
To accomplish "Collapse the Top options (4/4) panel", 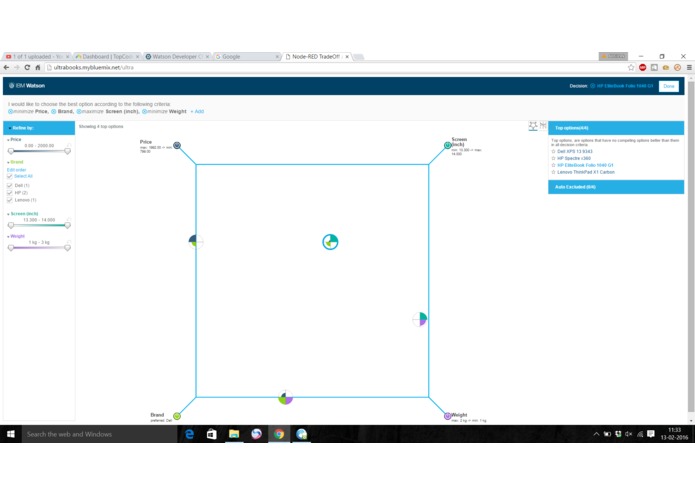I will [616, 128].
